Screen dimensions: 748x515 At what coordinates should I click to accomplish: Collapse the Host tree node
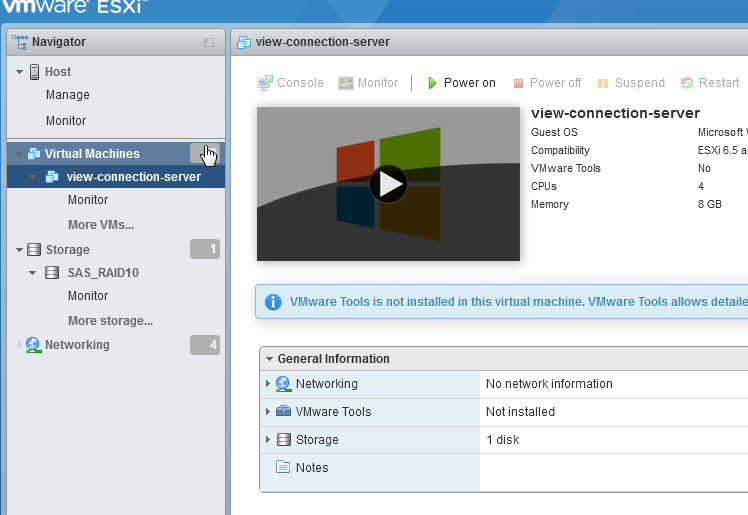click(x=20, y=72)
